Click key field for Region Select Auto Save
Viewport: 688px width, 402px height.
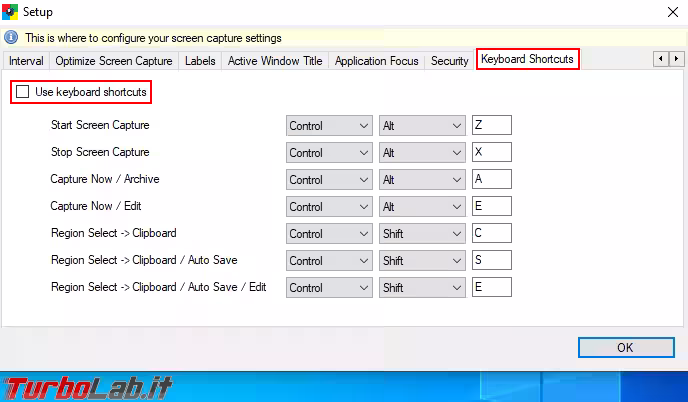491,261
